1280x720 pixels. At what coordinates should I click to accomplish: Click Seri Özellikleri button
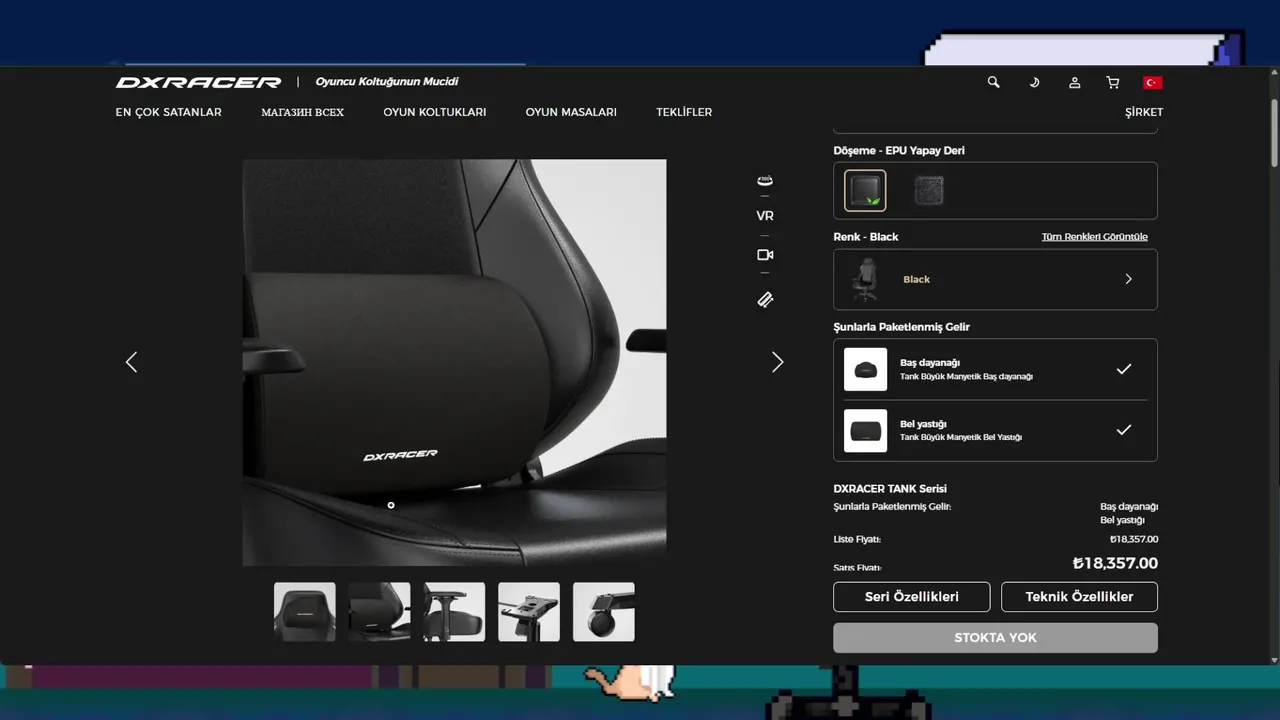[911, 597]
